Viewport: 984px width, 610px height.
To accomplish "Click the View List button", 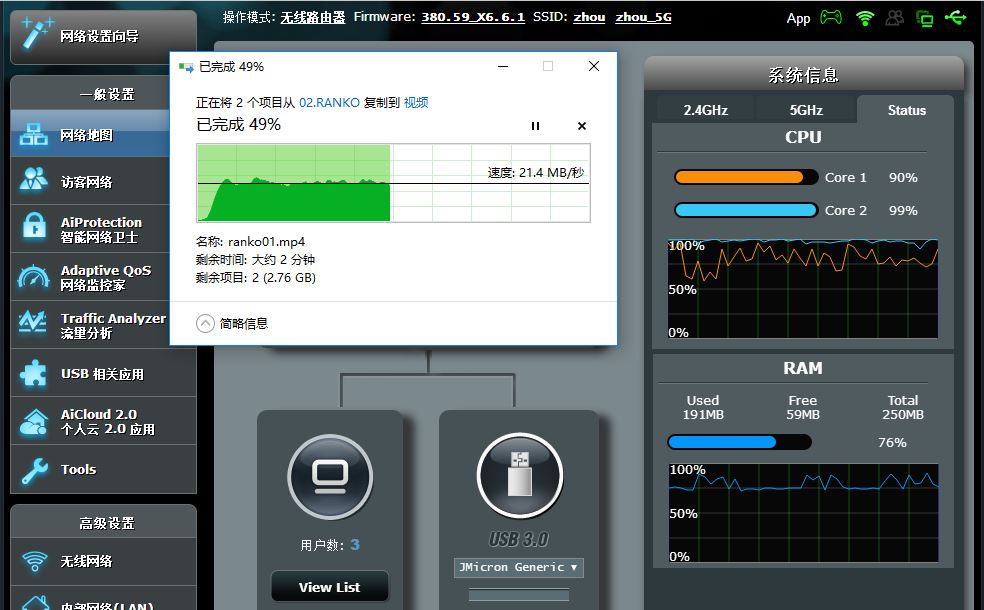I will pos(329,587).
